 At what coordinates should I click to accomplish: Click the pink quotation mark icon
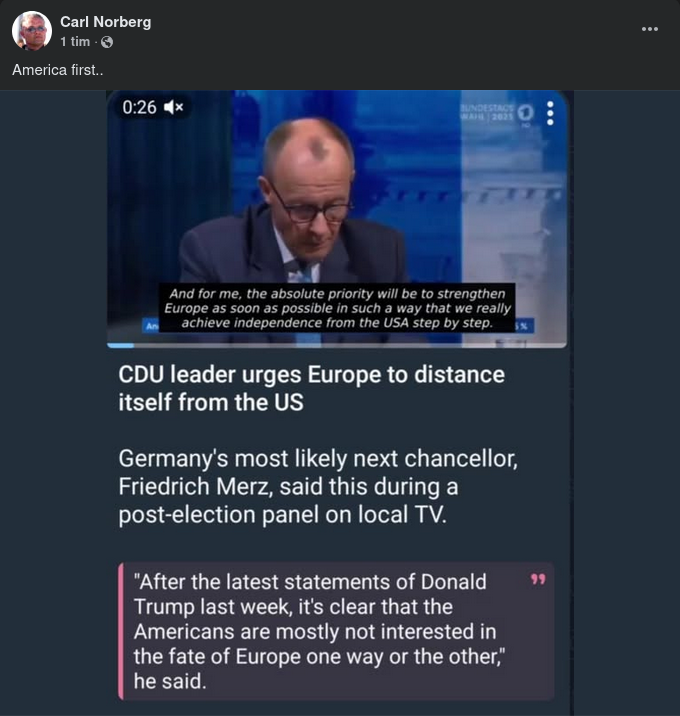point(538,580)
